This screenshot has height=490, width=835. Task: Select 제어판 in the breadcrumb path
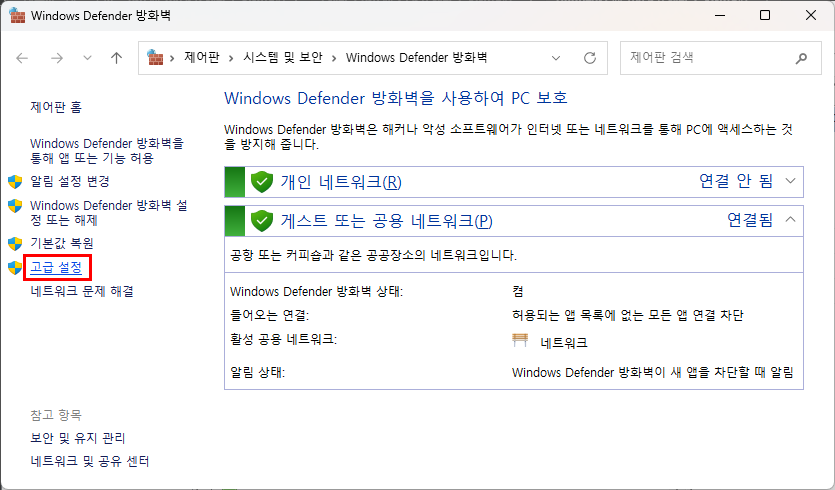(x=202, y=57)
